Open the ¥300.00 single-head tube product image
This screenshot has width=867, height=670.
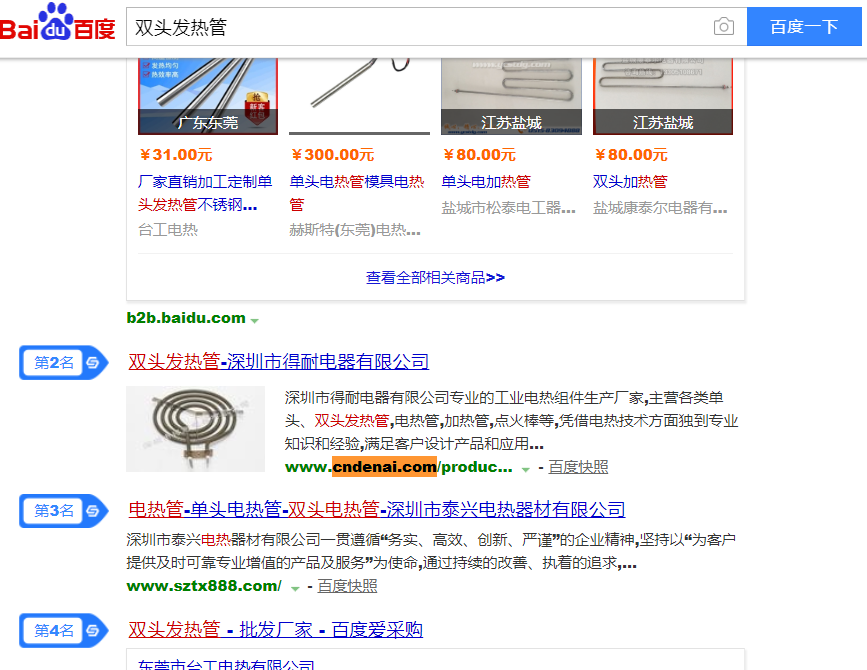pos(359,96)
